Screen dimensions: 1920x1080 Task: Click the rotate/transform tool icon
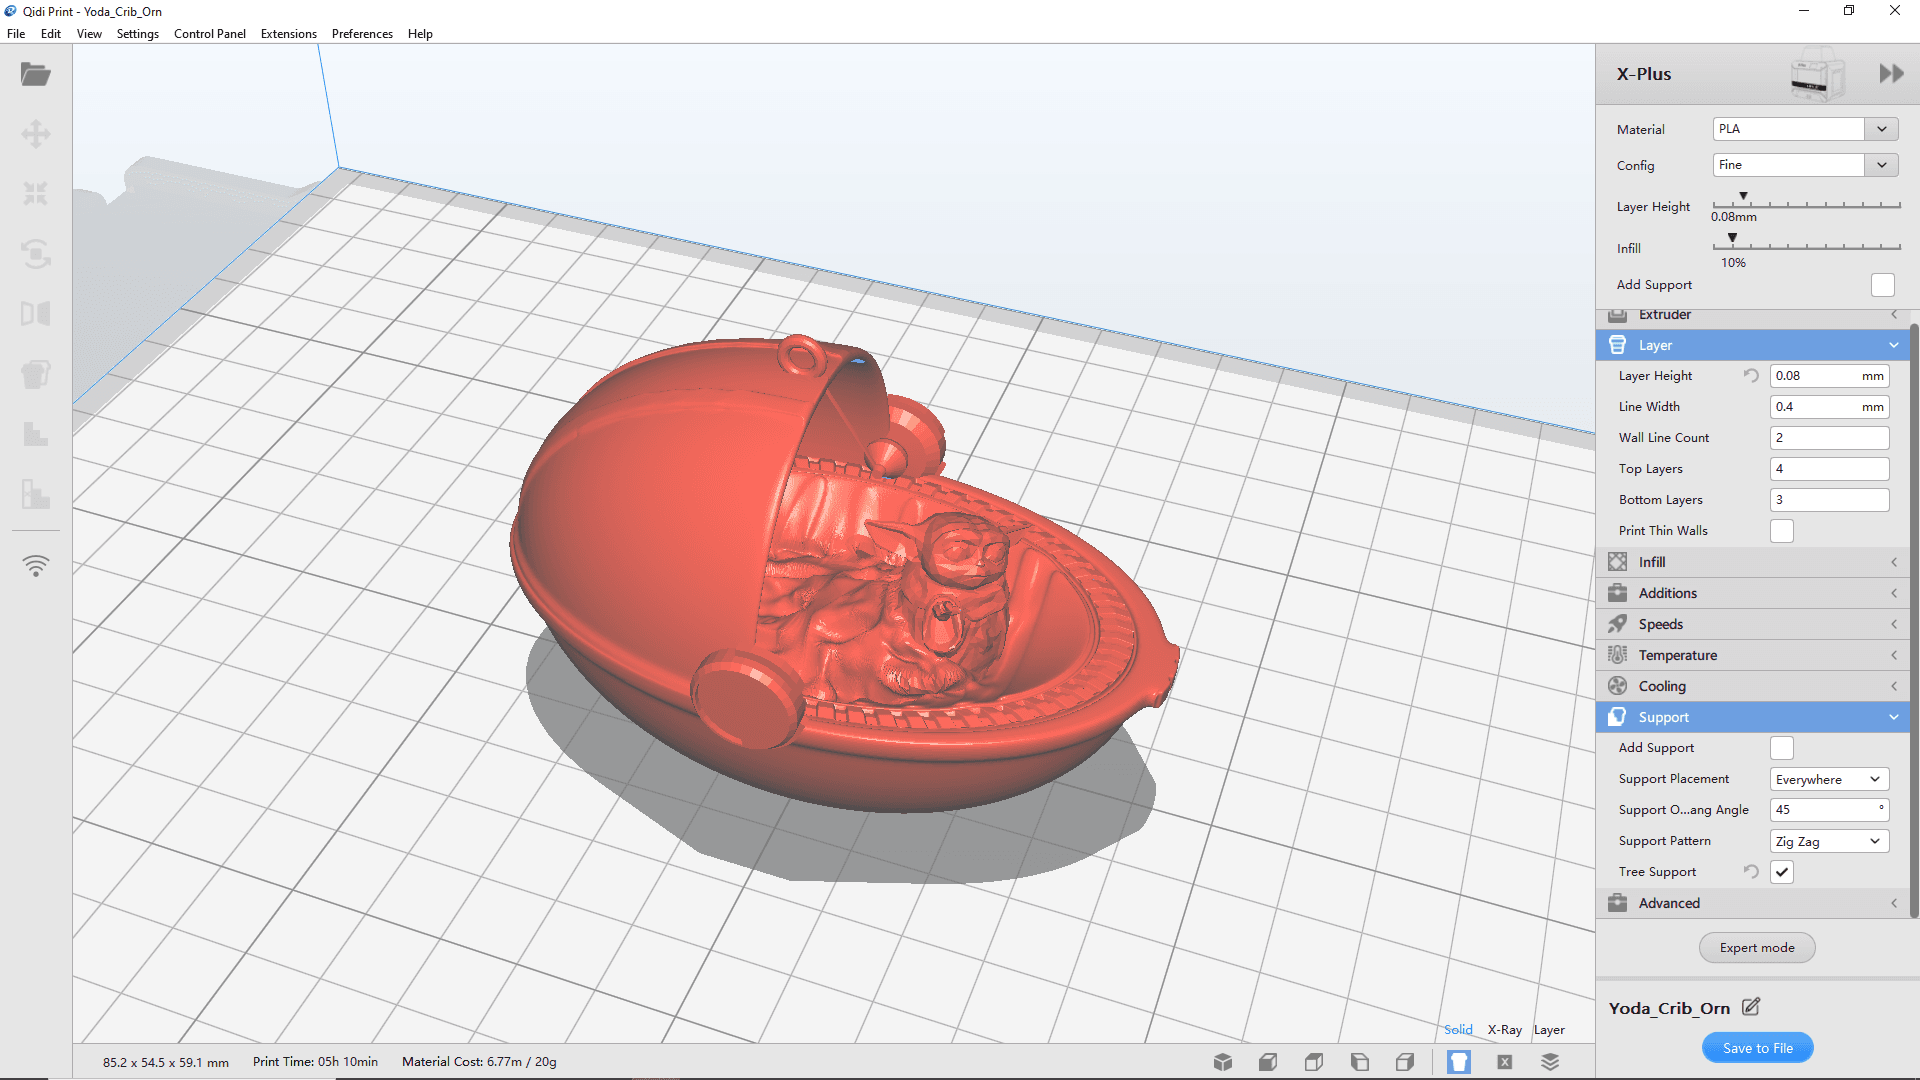tap(34, 253)
